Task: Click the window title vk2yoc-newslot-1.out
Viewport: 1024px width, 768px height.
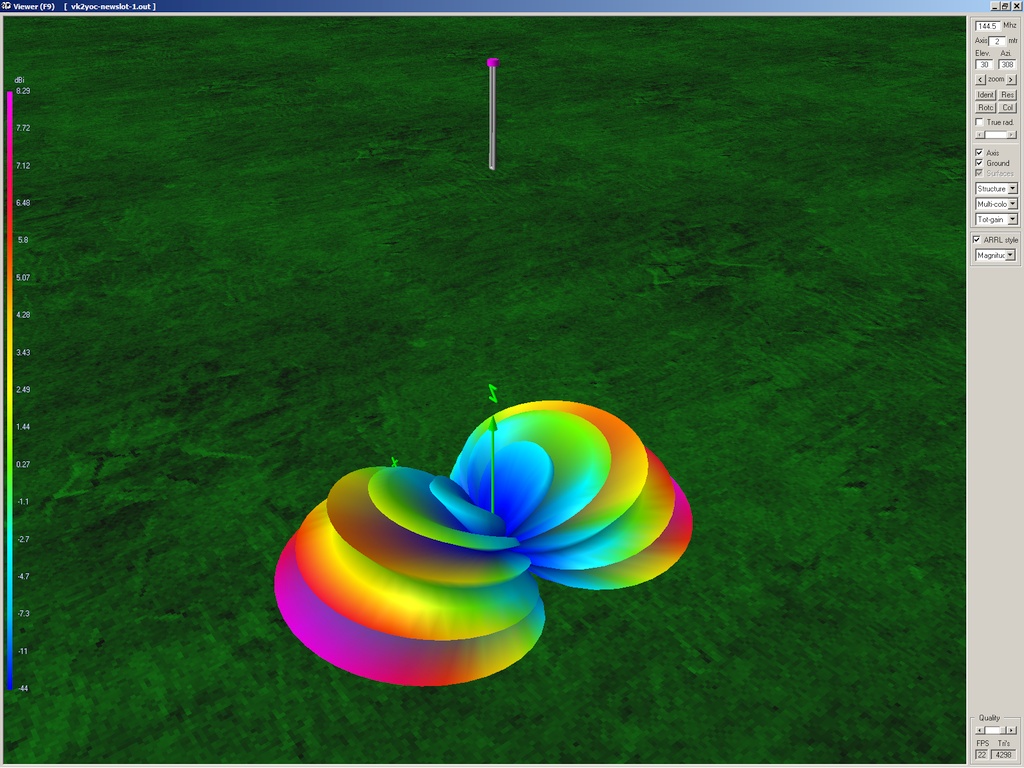Action: tap(110, 6)
